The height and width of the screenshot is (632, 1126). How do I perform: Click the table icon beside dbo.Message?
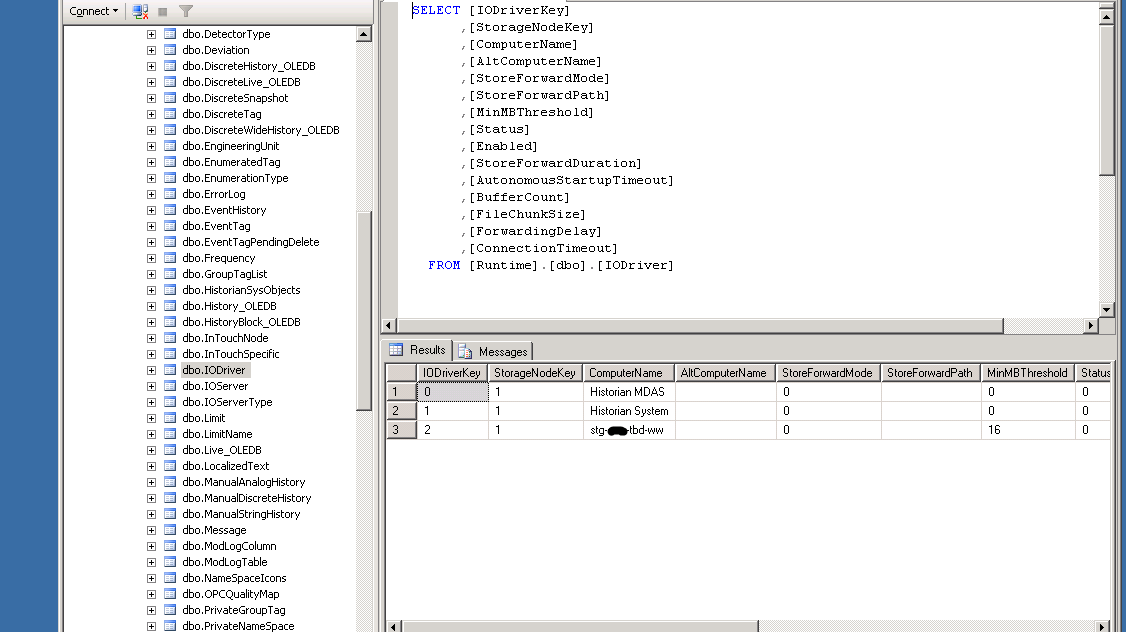click(x=170, y=530)
